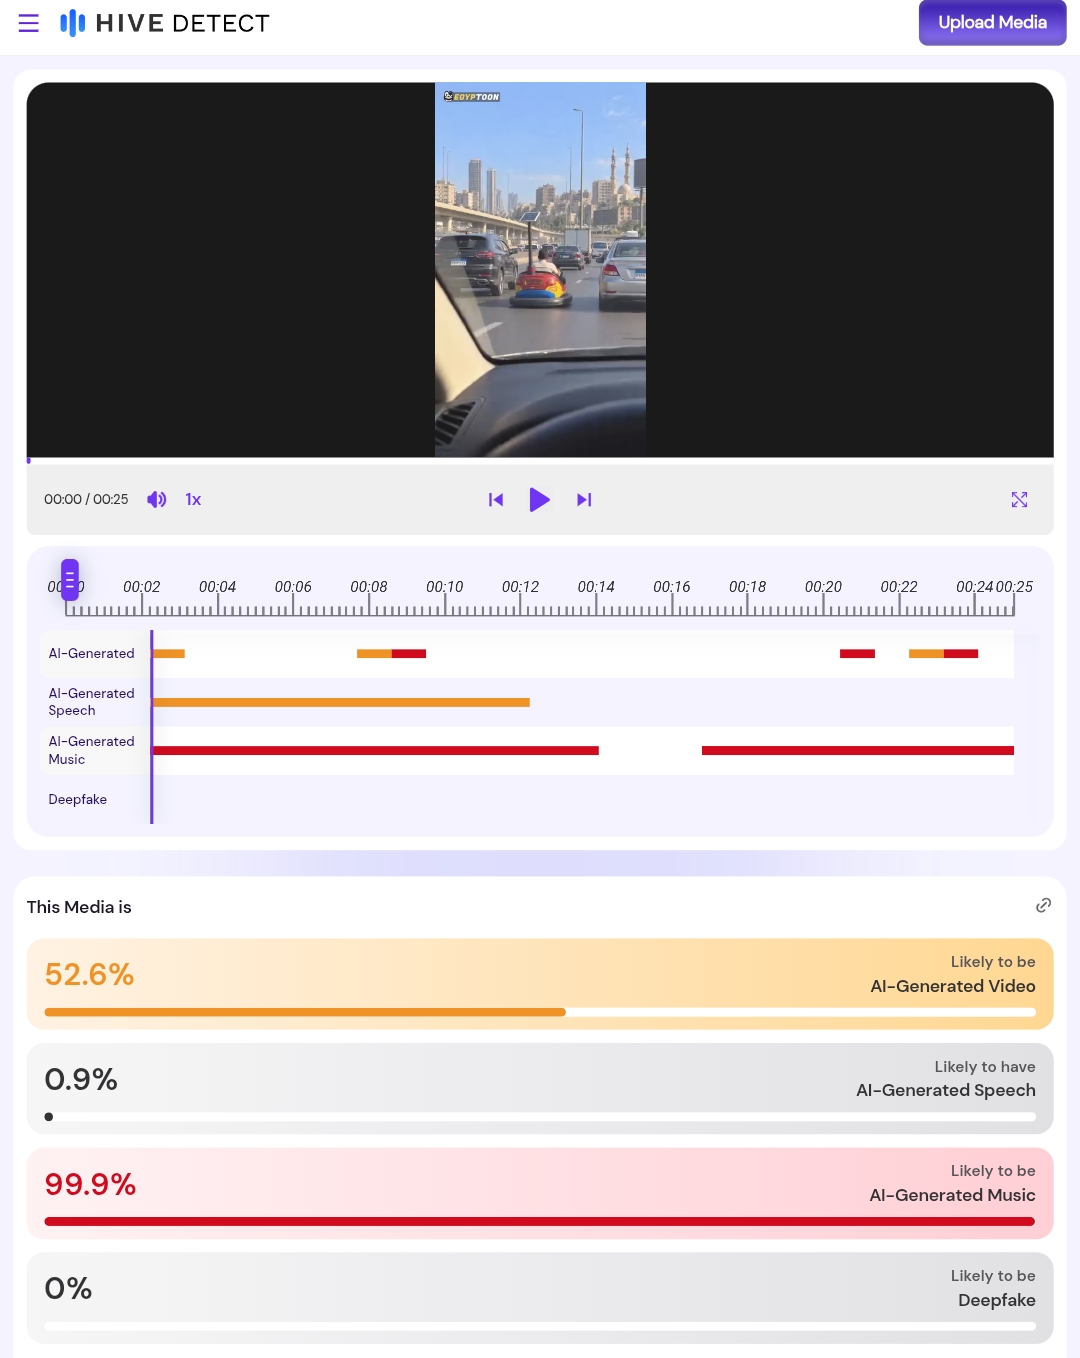Click the 00:12 mark on timeline ruler

click(x=520, y=587)
